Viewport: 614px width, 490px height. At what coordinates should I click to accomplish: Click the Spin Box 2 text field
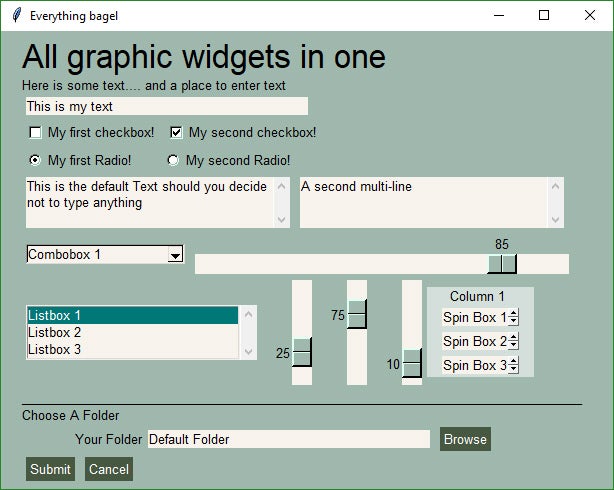[x=475, y=341]
